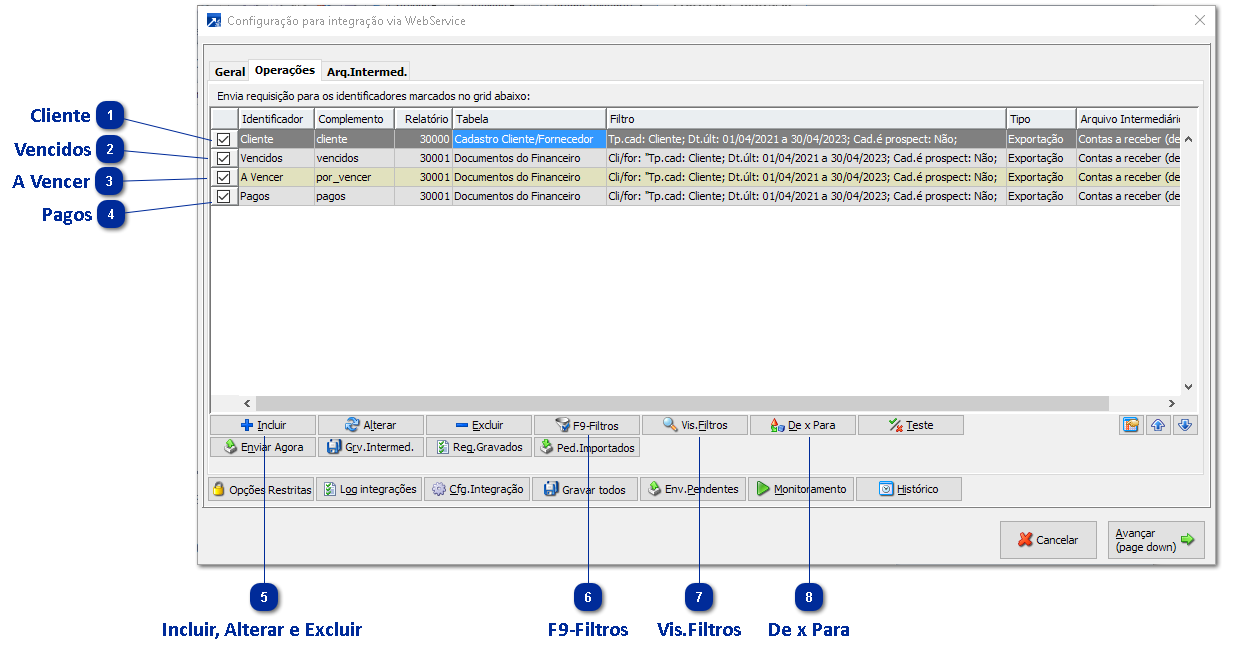The width and height of the screenshot is (1239, 658).
Task: Click the Cancelar button
Action: 1048,540
